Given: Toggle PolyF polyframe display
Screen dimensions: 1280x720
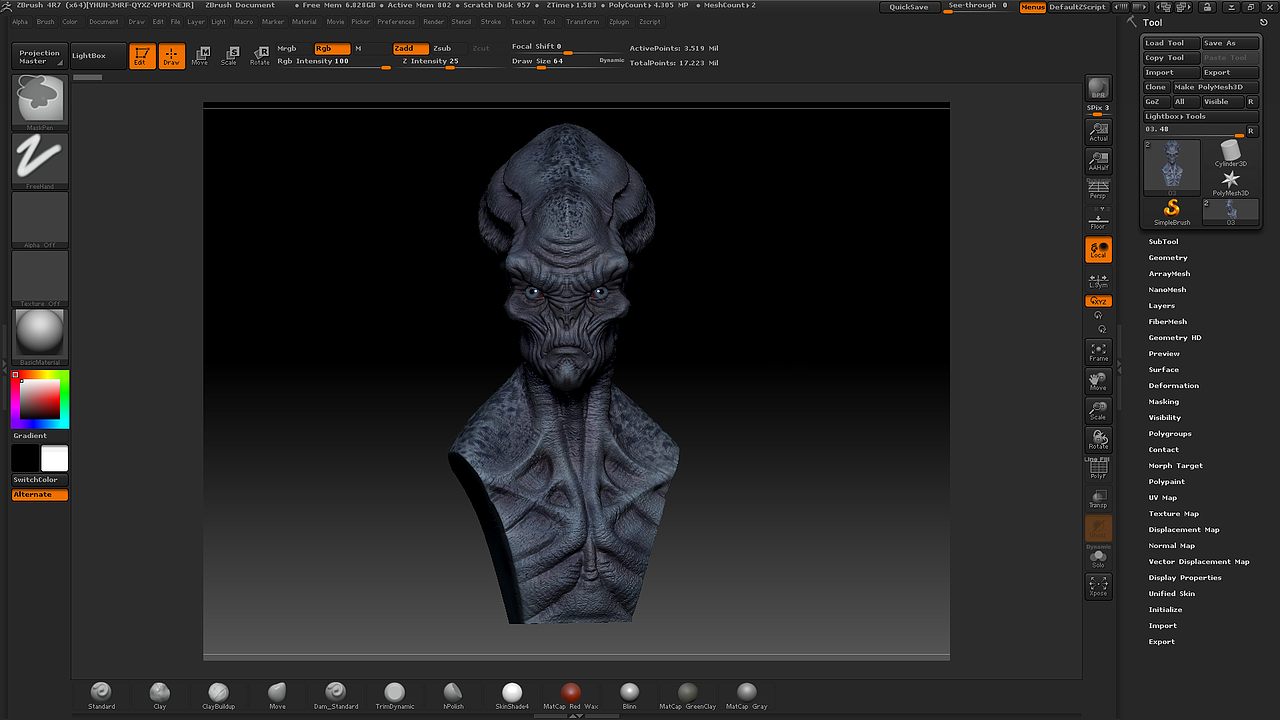Looking at the screenshot, I should 1099,469.
